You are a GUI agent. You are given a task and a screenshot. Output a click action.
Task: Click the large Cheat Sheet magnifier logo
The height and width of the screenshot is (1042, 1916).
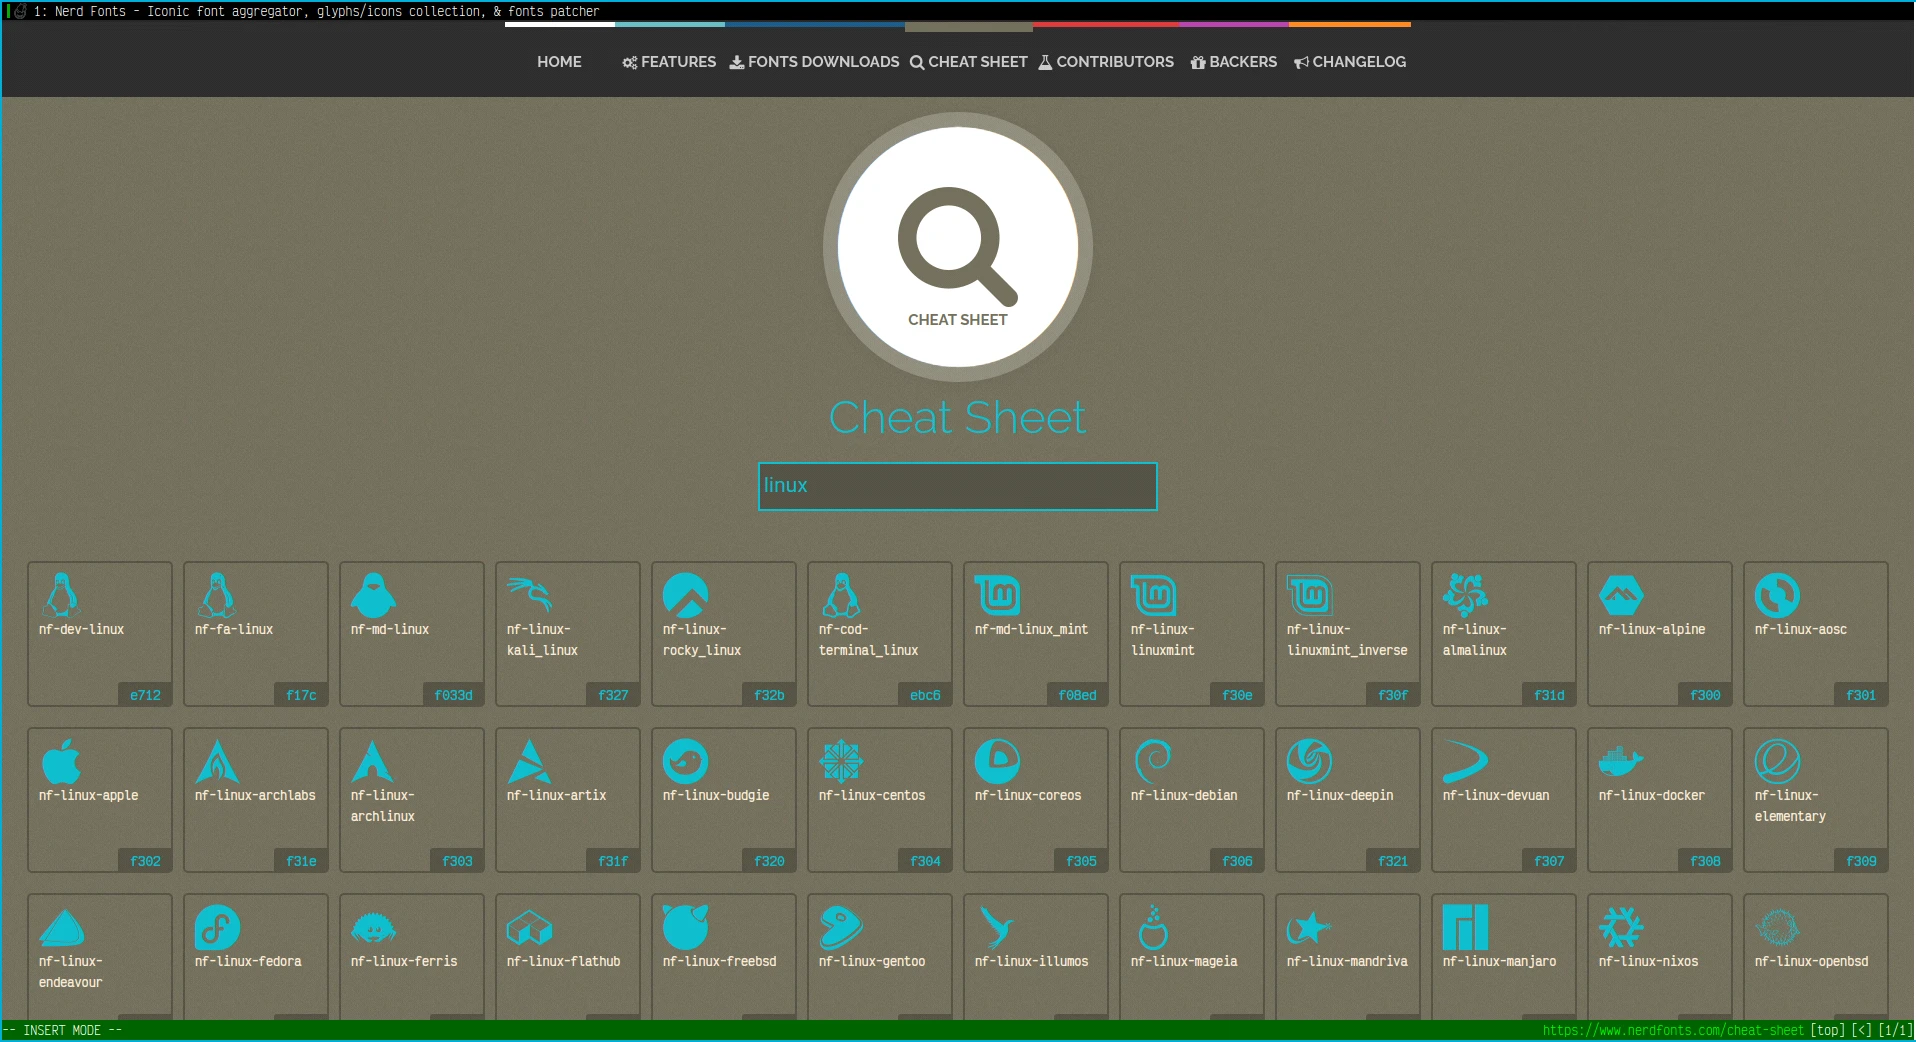tap(958, 247)
